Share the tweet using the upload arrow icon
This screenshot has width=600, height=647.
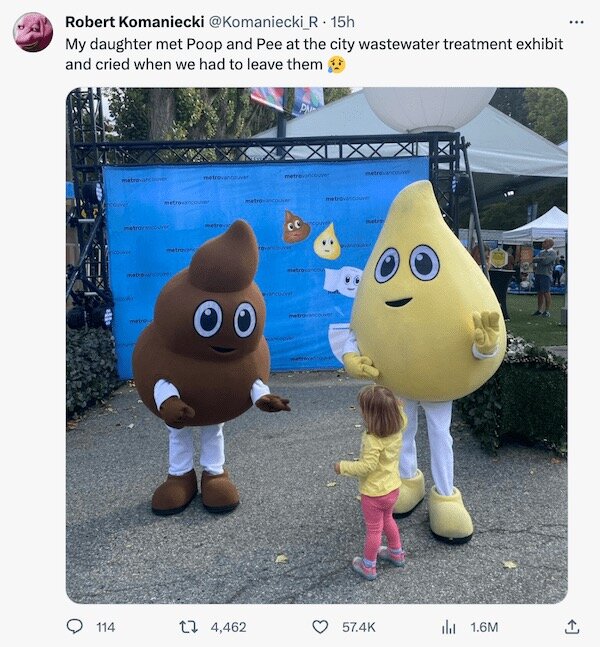tap(572, 627)
